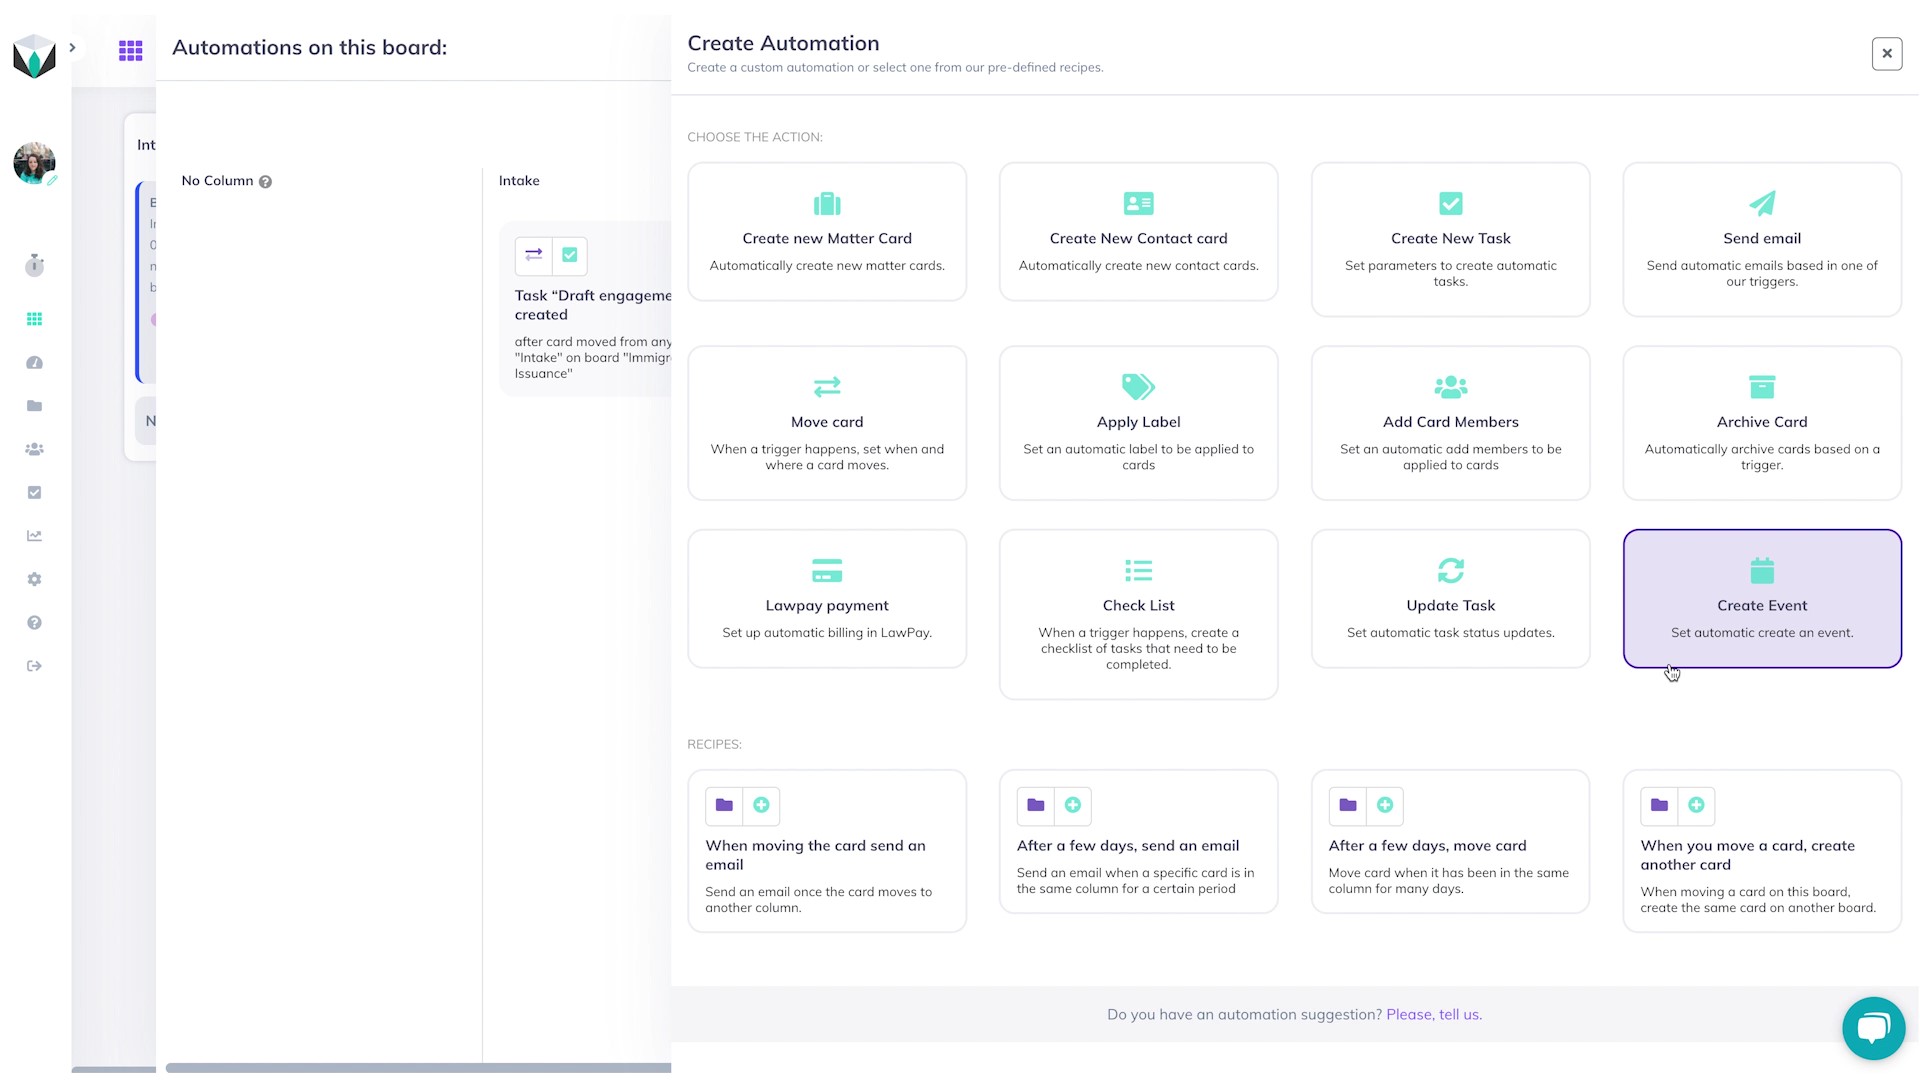Pick the Create Event action card
This screenshot has height=1080, width=1920.
[x=1761, y=598]
